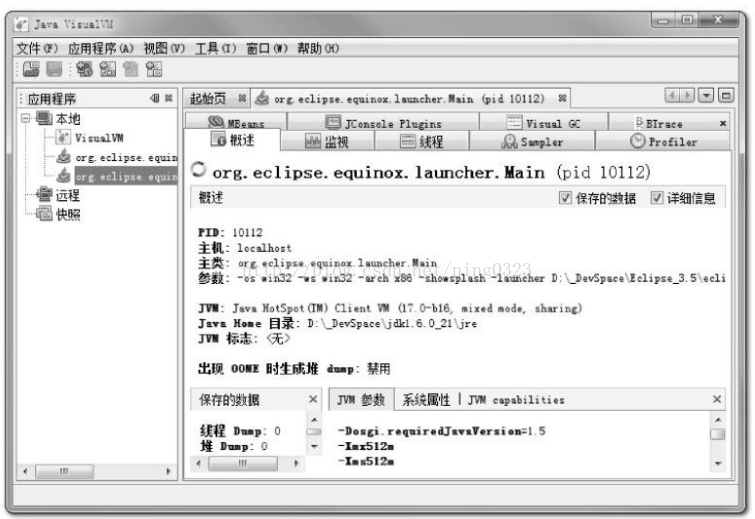755x519 pixels.
Task: Click the -Dosgi.requiredJavaVersion=1.5 argument text
Action: pyautogui.click(x=442, y=431)
